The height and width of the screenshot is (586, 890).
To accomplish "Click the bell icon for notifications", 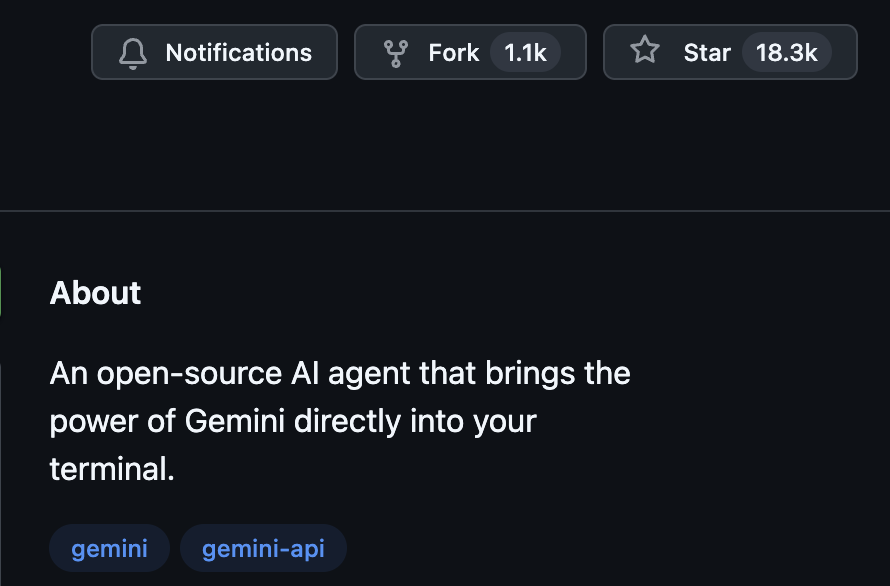I will [x=133, y=53].
